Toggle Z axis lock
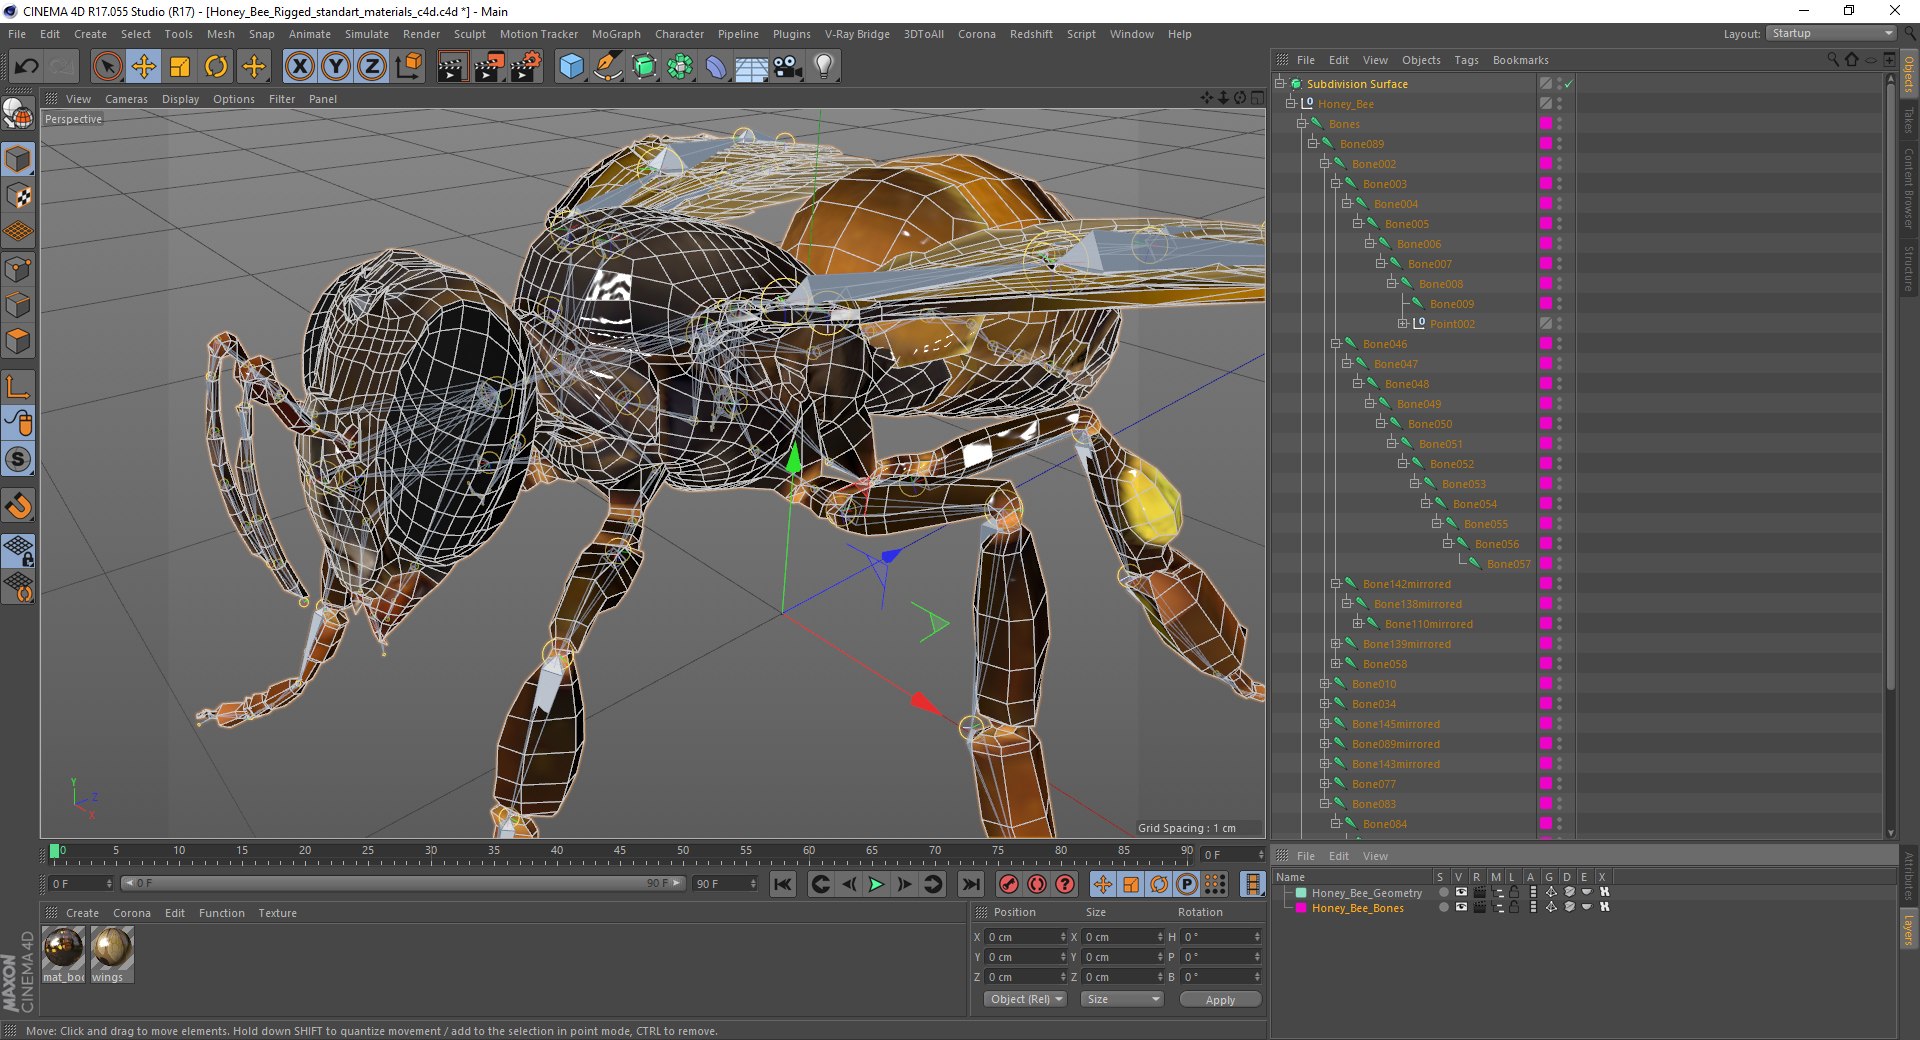 point(372,67)
